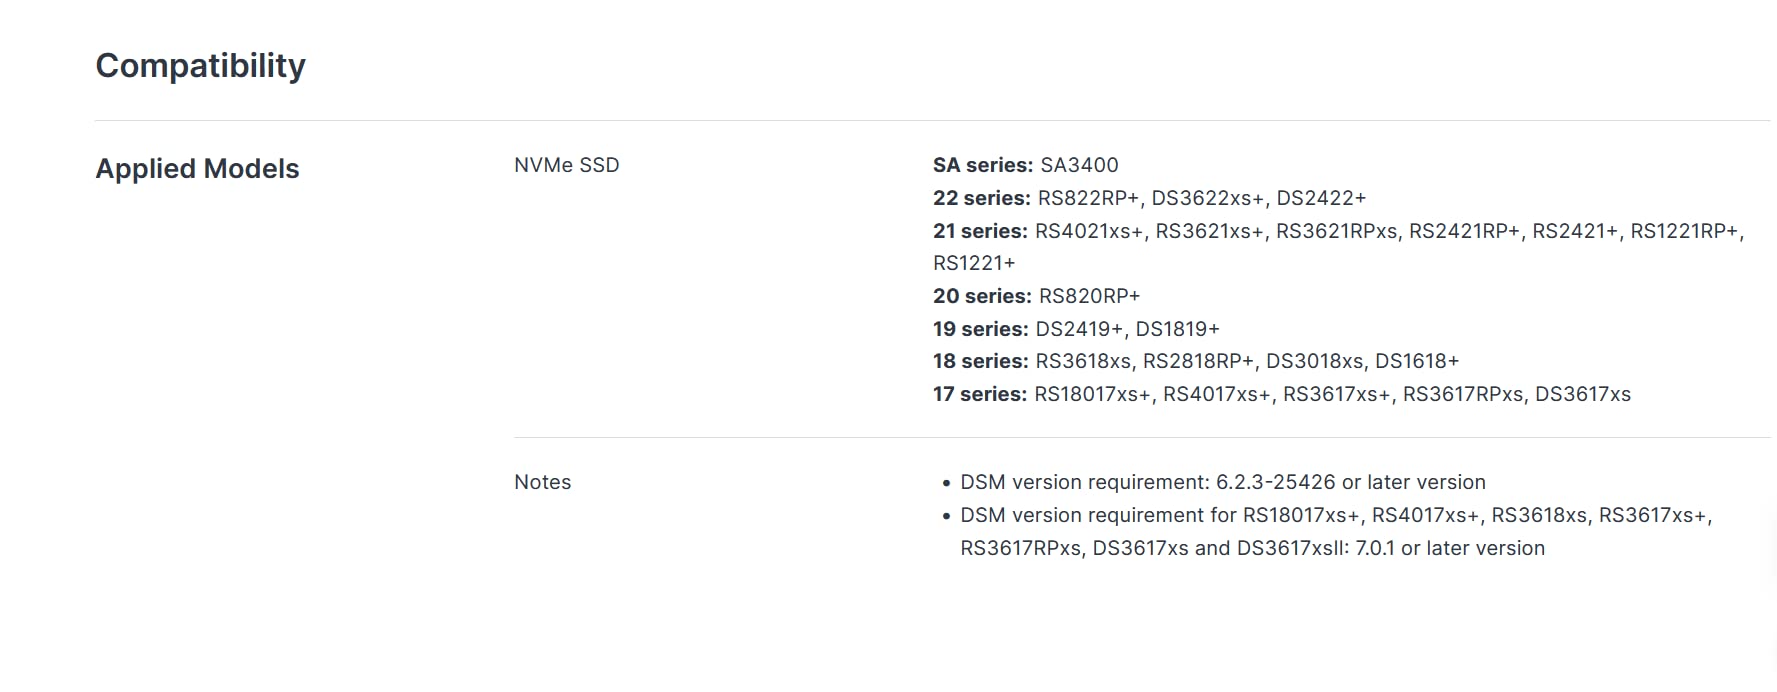Select the DS1819+ model text
The width and height of the screenshot is (1777, 692).
coord(1177,329)
